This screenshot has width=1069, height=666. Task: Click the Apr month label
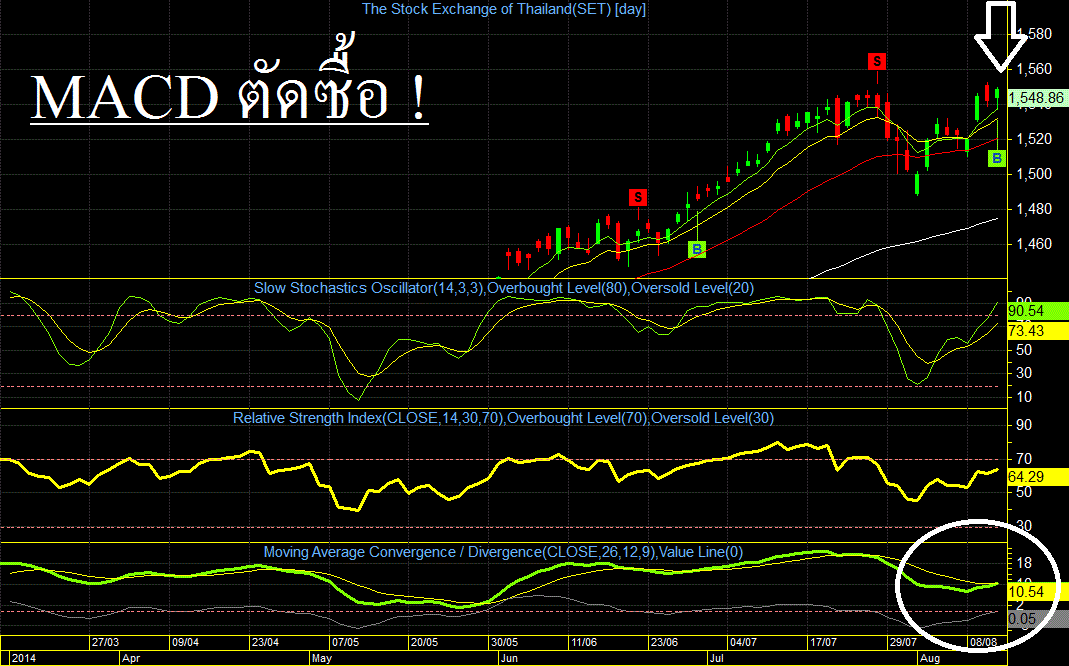coord(131,659)
